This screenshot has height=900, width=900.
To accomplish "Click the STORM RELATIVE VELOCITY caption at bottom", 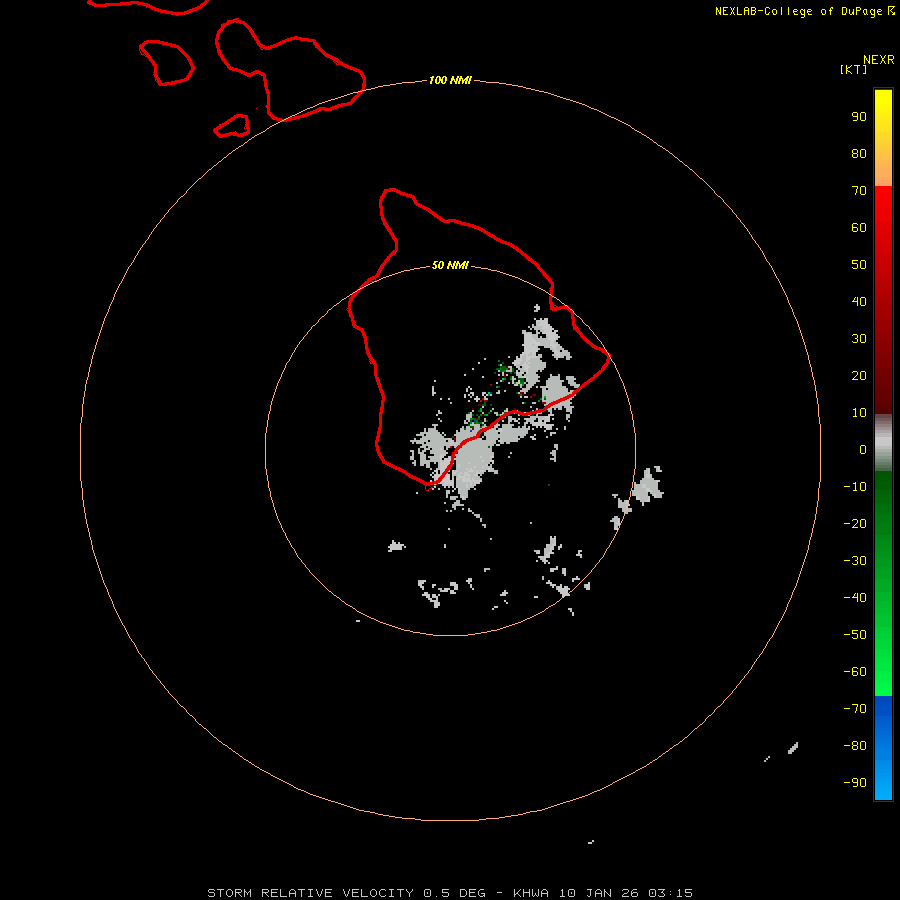I will click(x=450, y=893).
